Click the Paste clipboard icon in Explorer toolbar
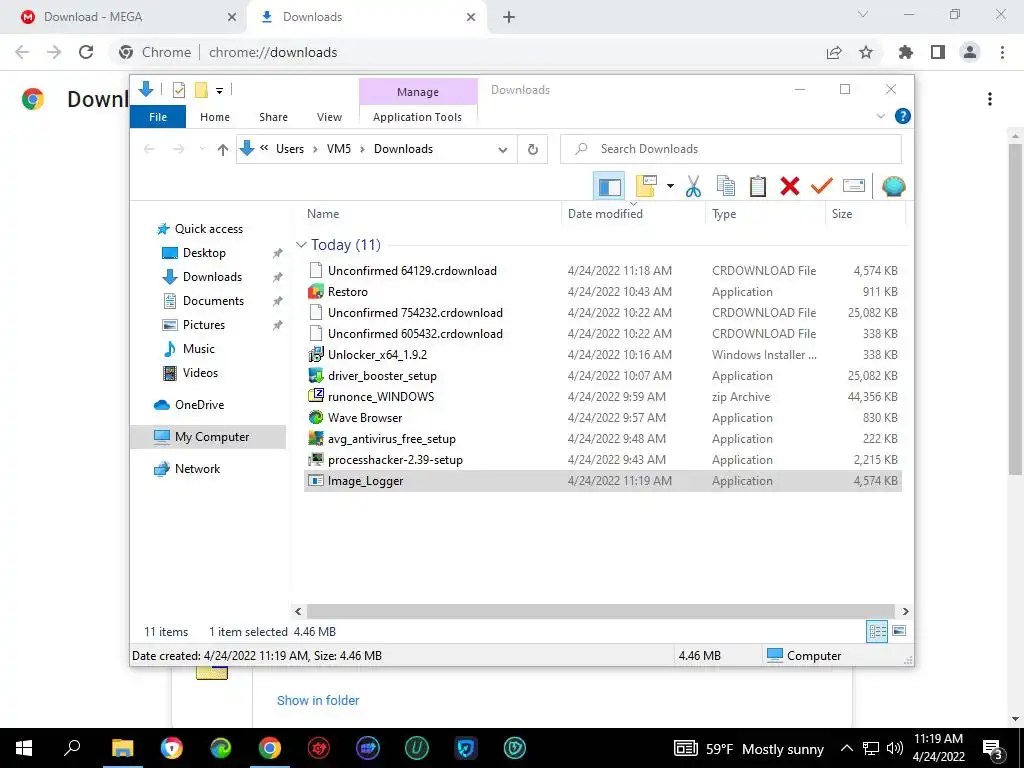 coord(758,187)
